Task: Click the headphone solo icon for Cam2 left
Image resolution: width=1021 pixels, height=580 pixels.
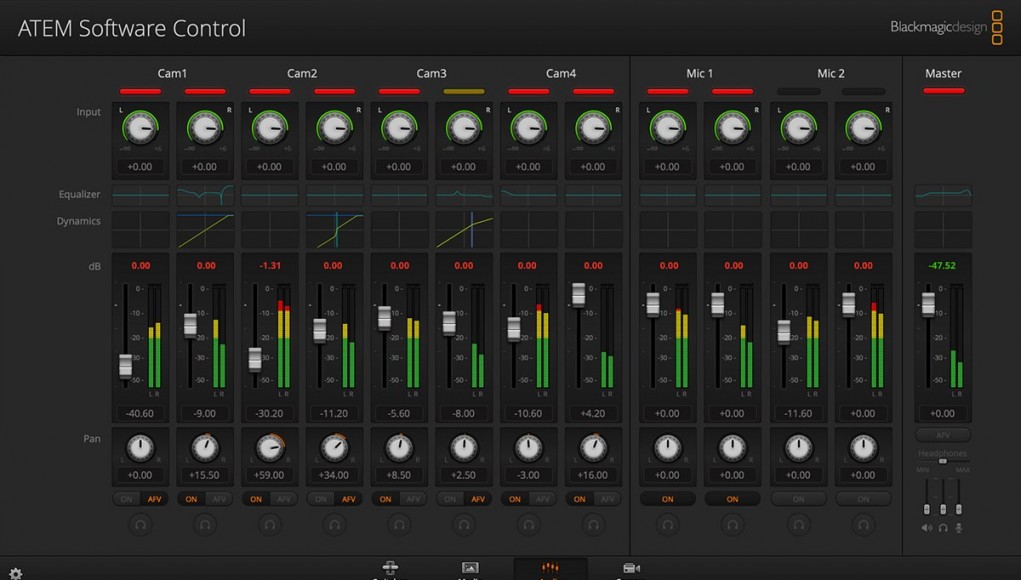Action: coord(270,524)
